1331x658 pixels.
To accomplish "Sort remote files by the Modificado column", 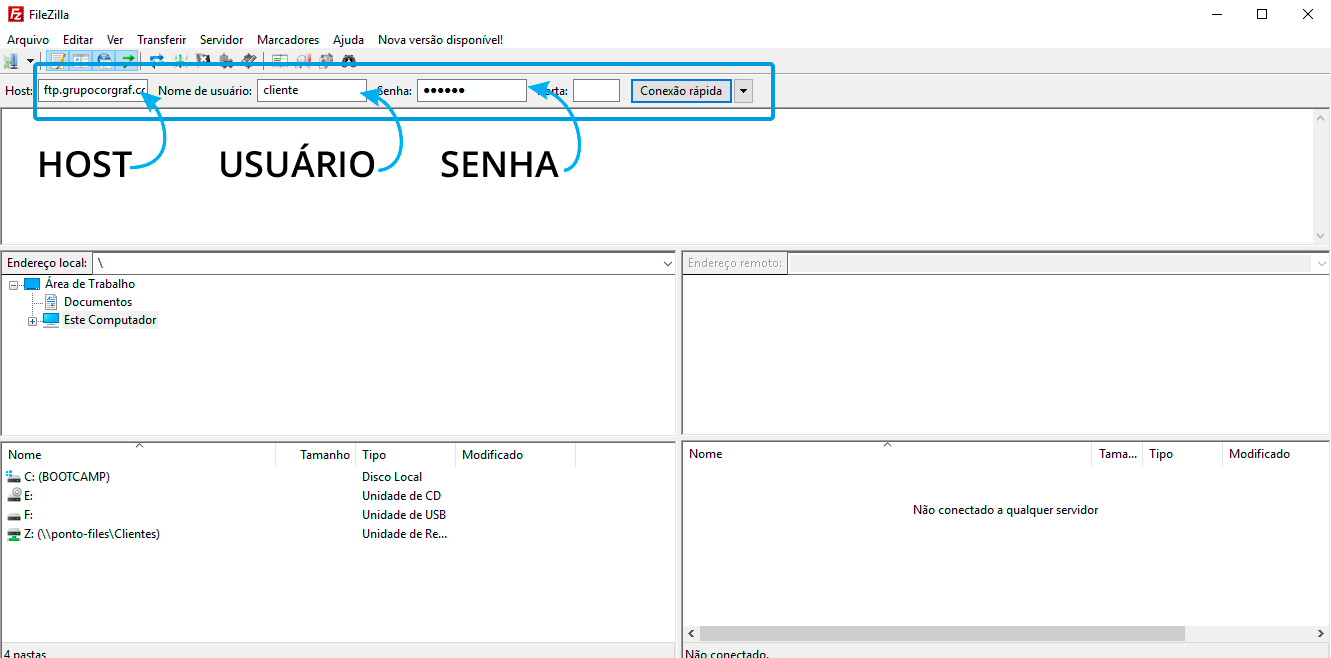I will [1276, 454].
